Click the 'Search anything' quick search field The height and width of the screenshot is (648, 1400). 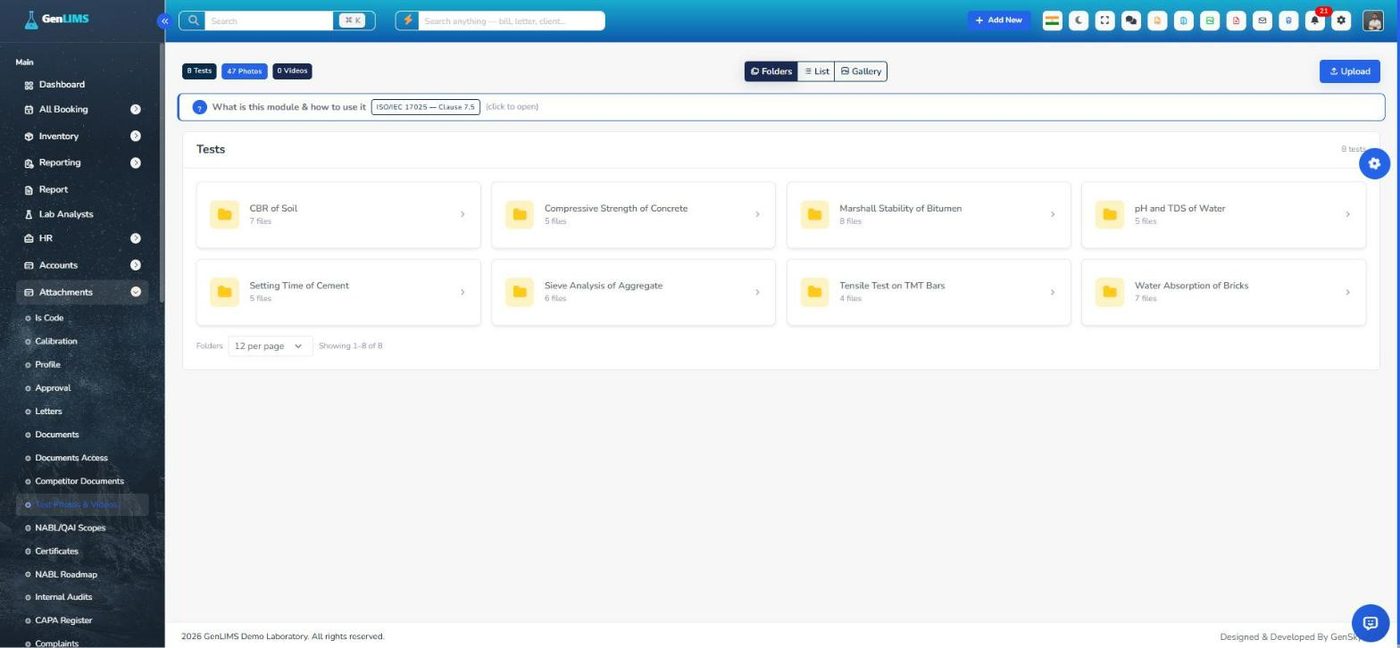point(511,20)
